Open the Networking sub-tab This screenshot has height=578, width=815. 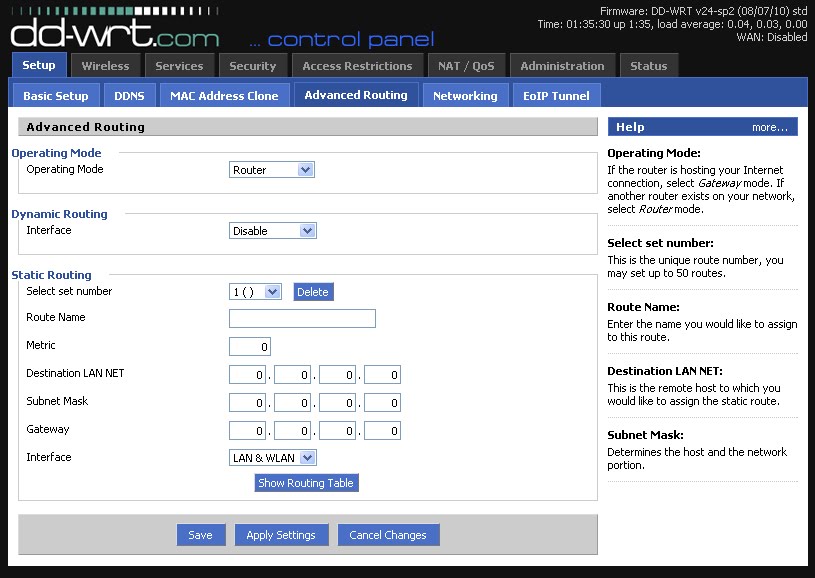[465, 96]
